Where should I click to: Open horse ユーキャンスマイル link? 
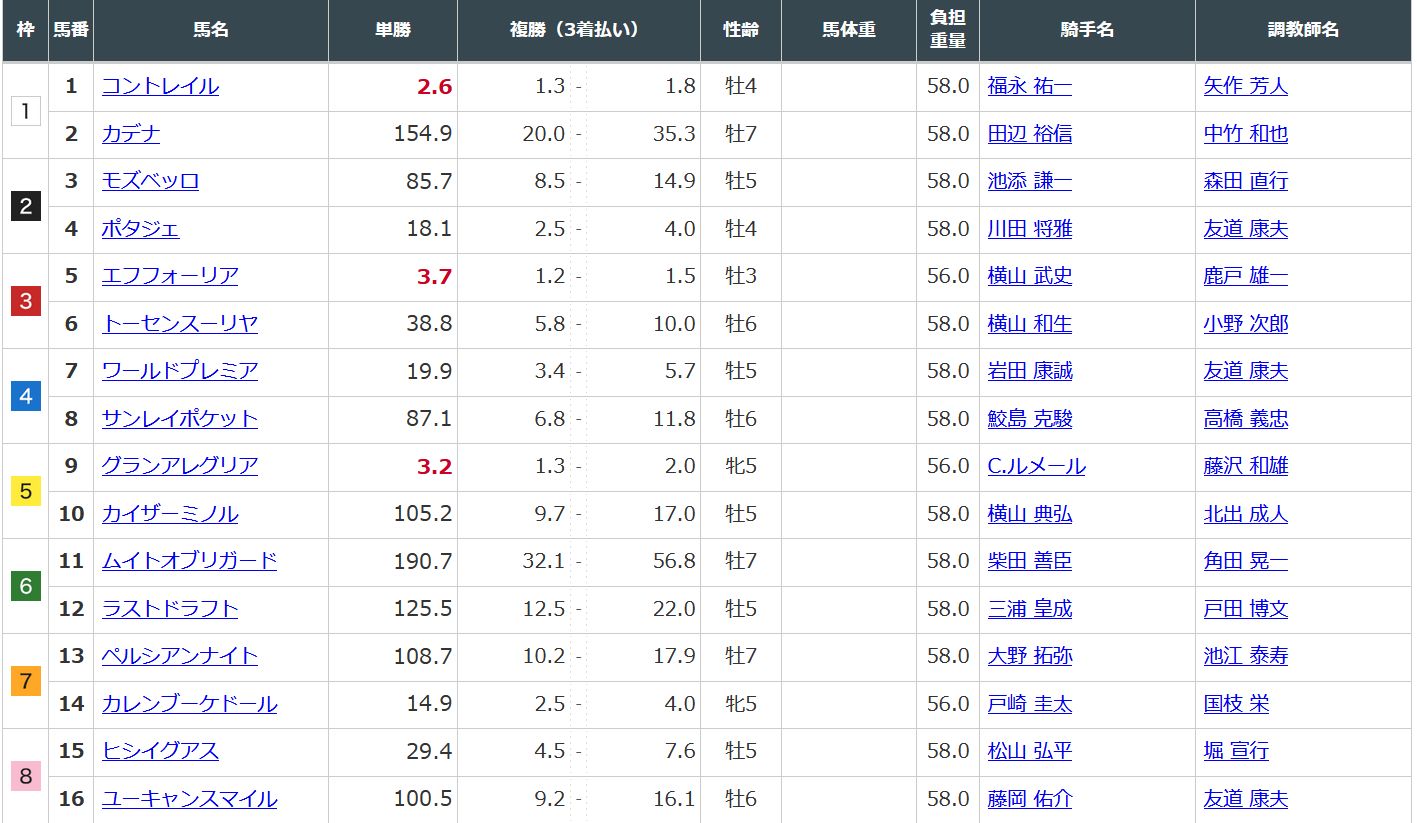point(189,799)
